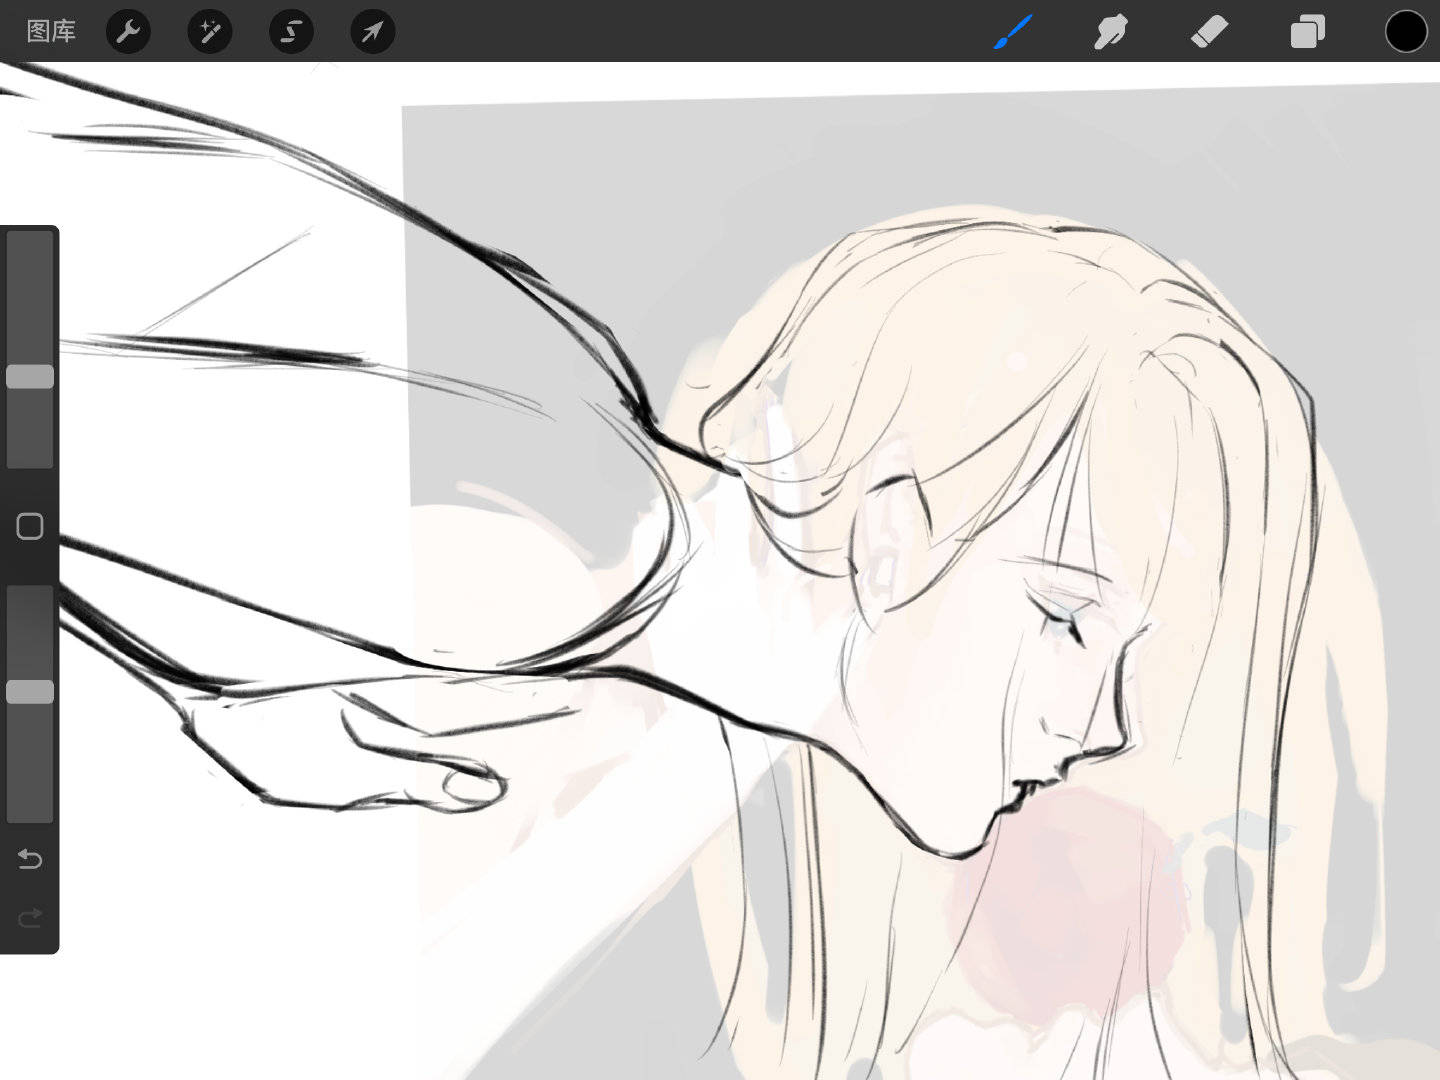Click top of the brush size track
Image resolution: width=1440 pixels, height=1080 pixels.
(x=30, y=245)
